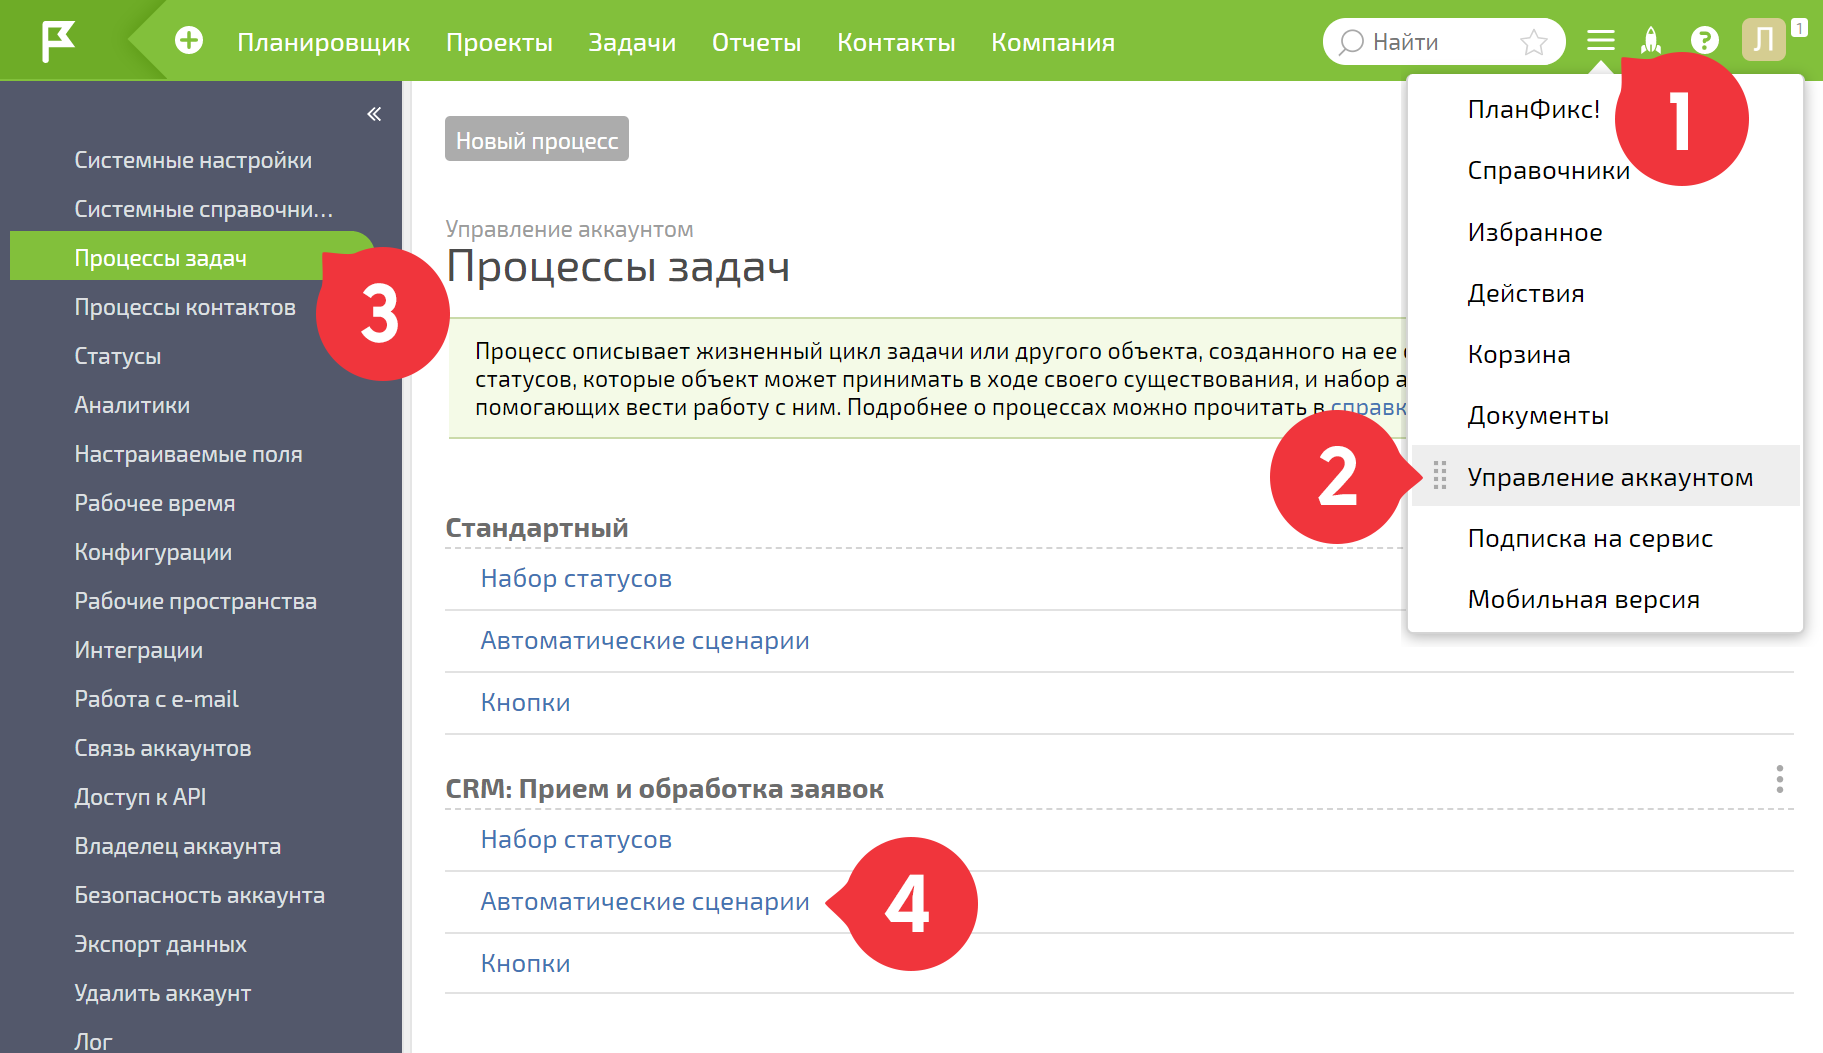Open the user avatar with letter Л
The height and width of the screenshot is (1053, 1823).
(1764, 41)
